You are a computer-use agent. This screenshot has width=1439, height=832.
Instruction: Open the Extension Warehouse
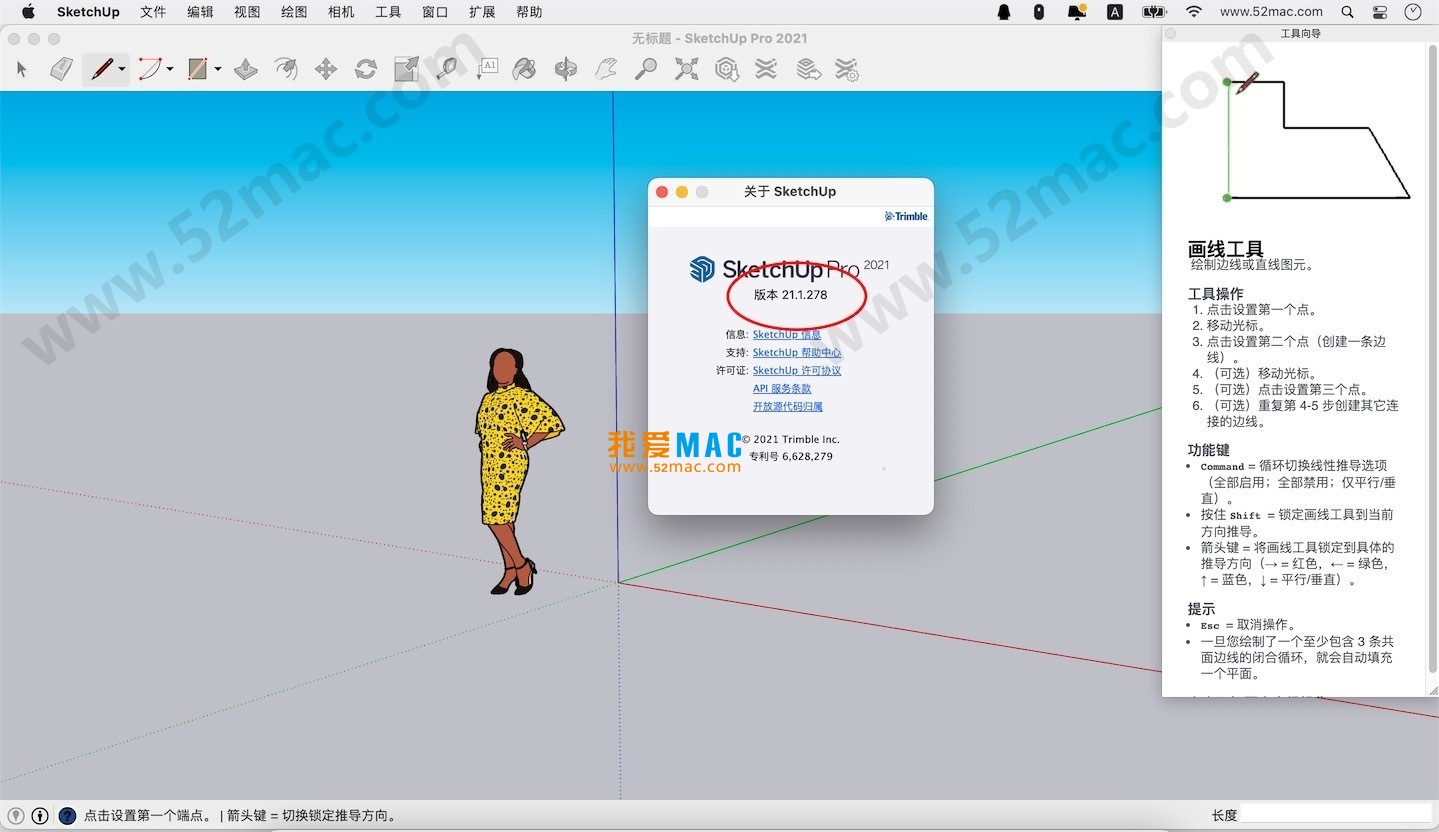[x=766, y=69]
